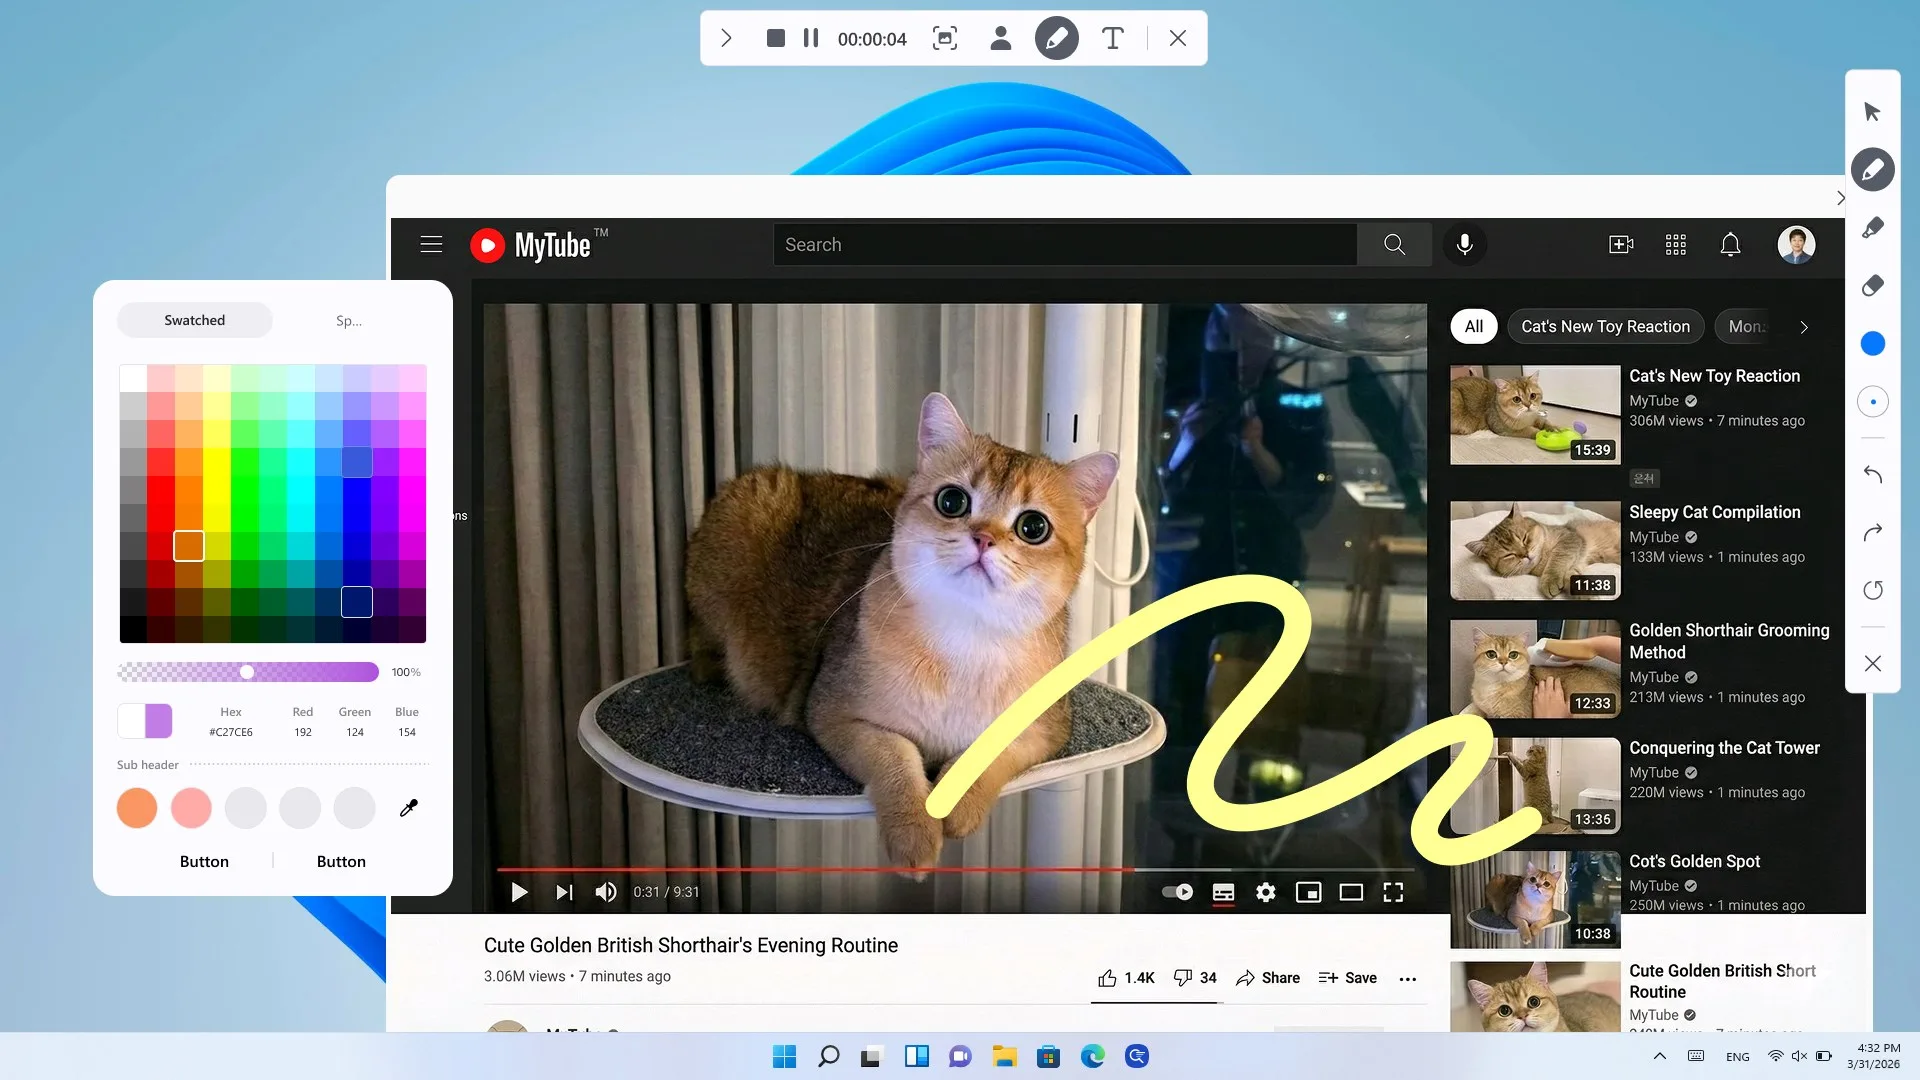Click the MyTube search field

click(x=1064, y=244)
